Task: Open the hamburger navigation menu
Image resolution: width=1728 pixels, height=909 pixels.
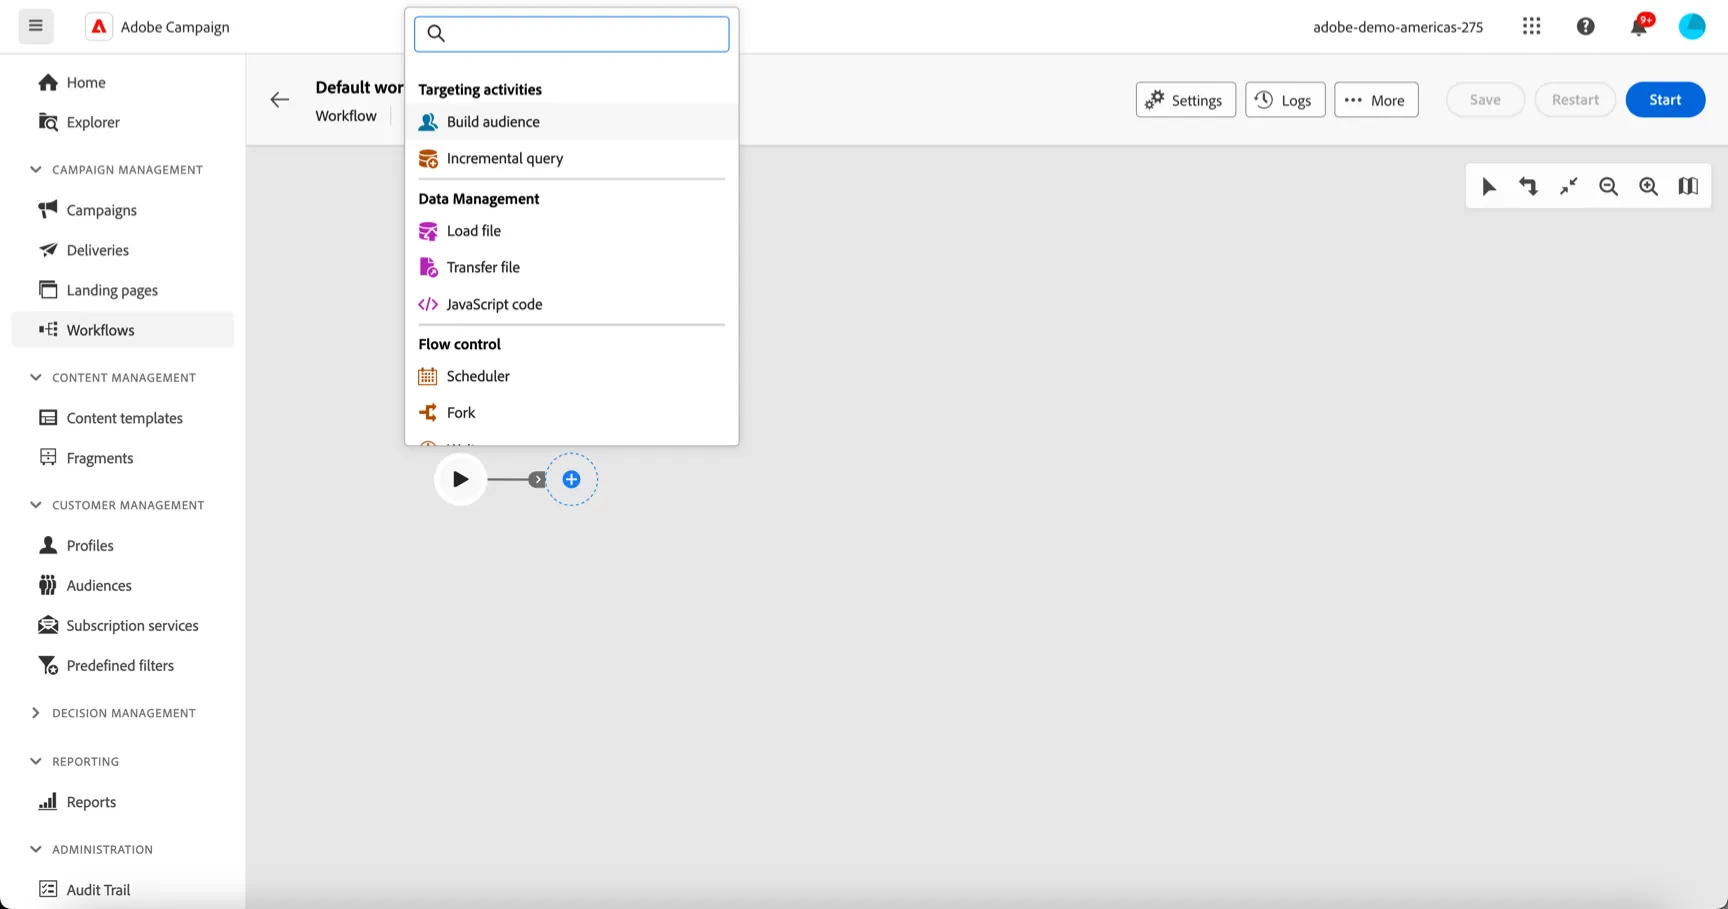Action: click(35, 26)
